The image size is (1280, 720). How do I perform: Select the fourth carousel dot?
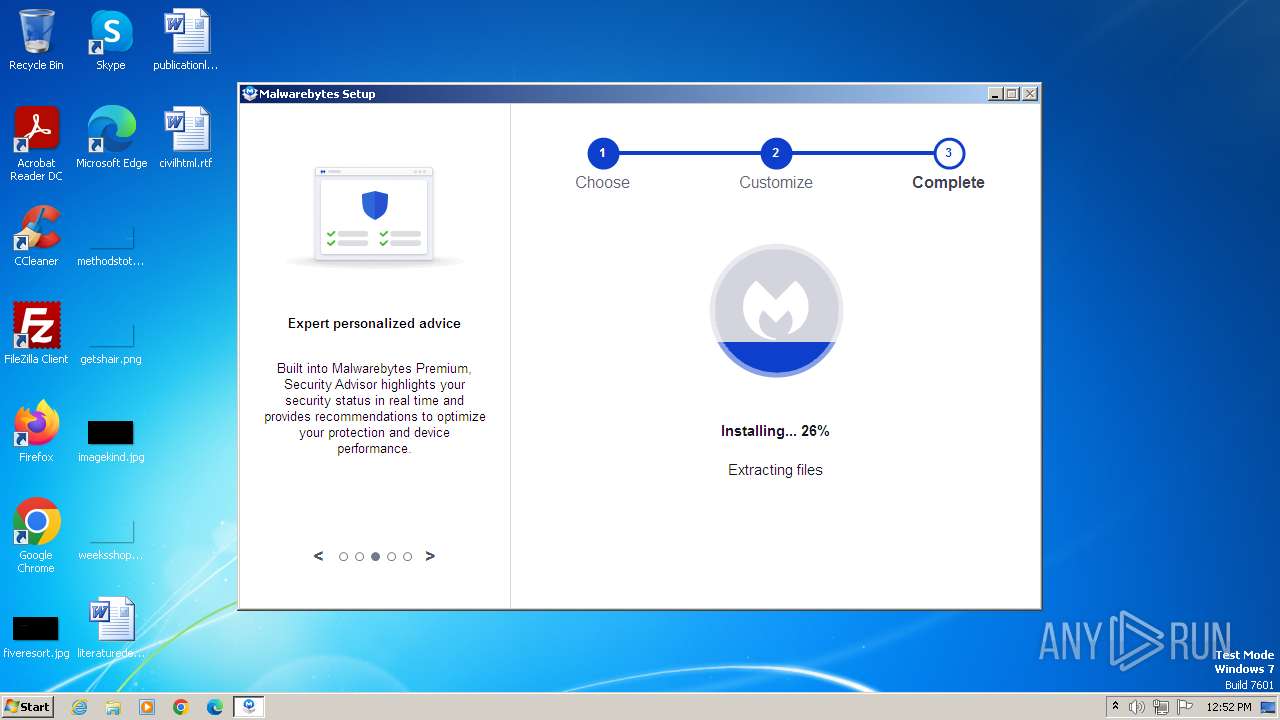pos(391,557)
